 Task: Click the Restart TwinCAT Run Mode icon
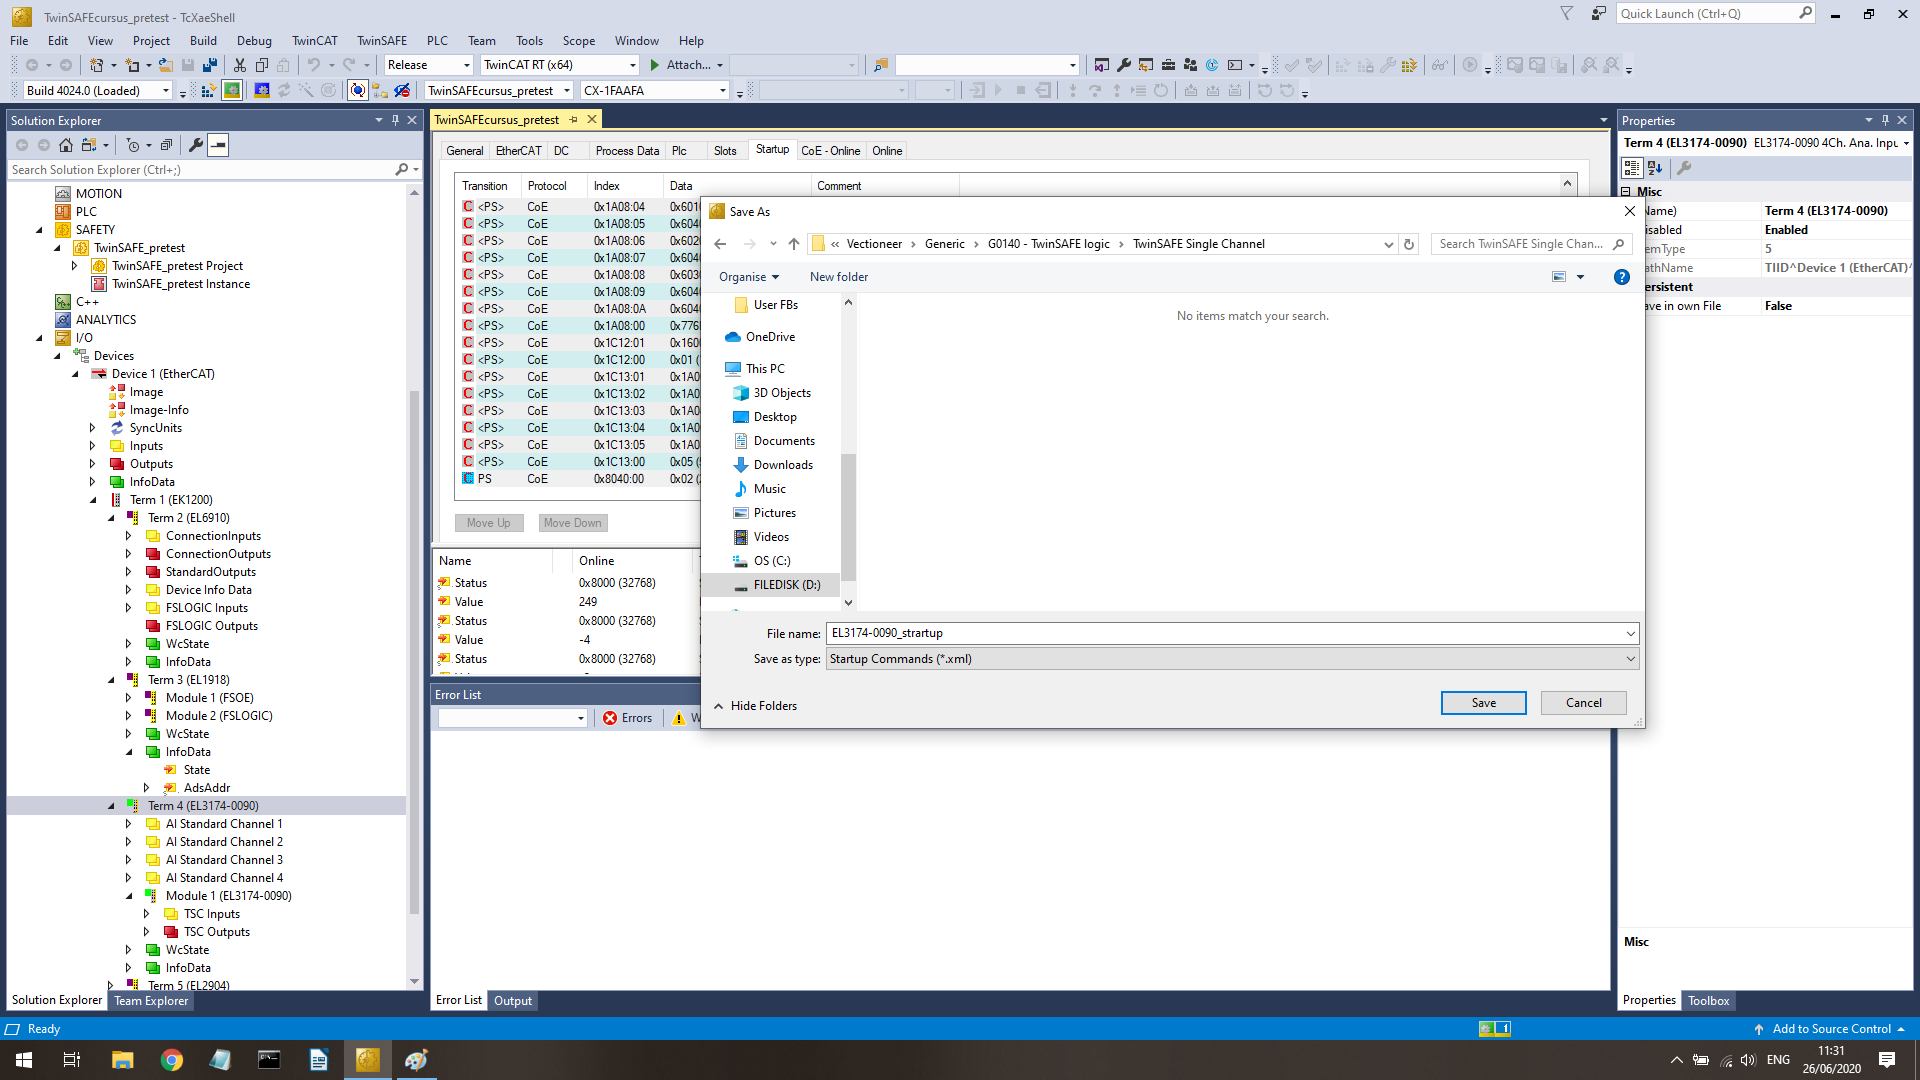click(x=232, y=91)
